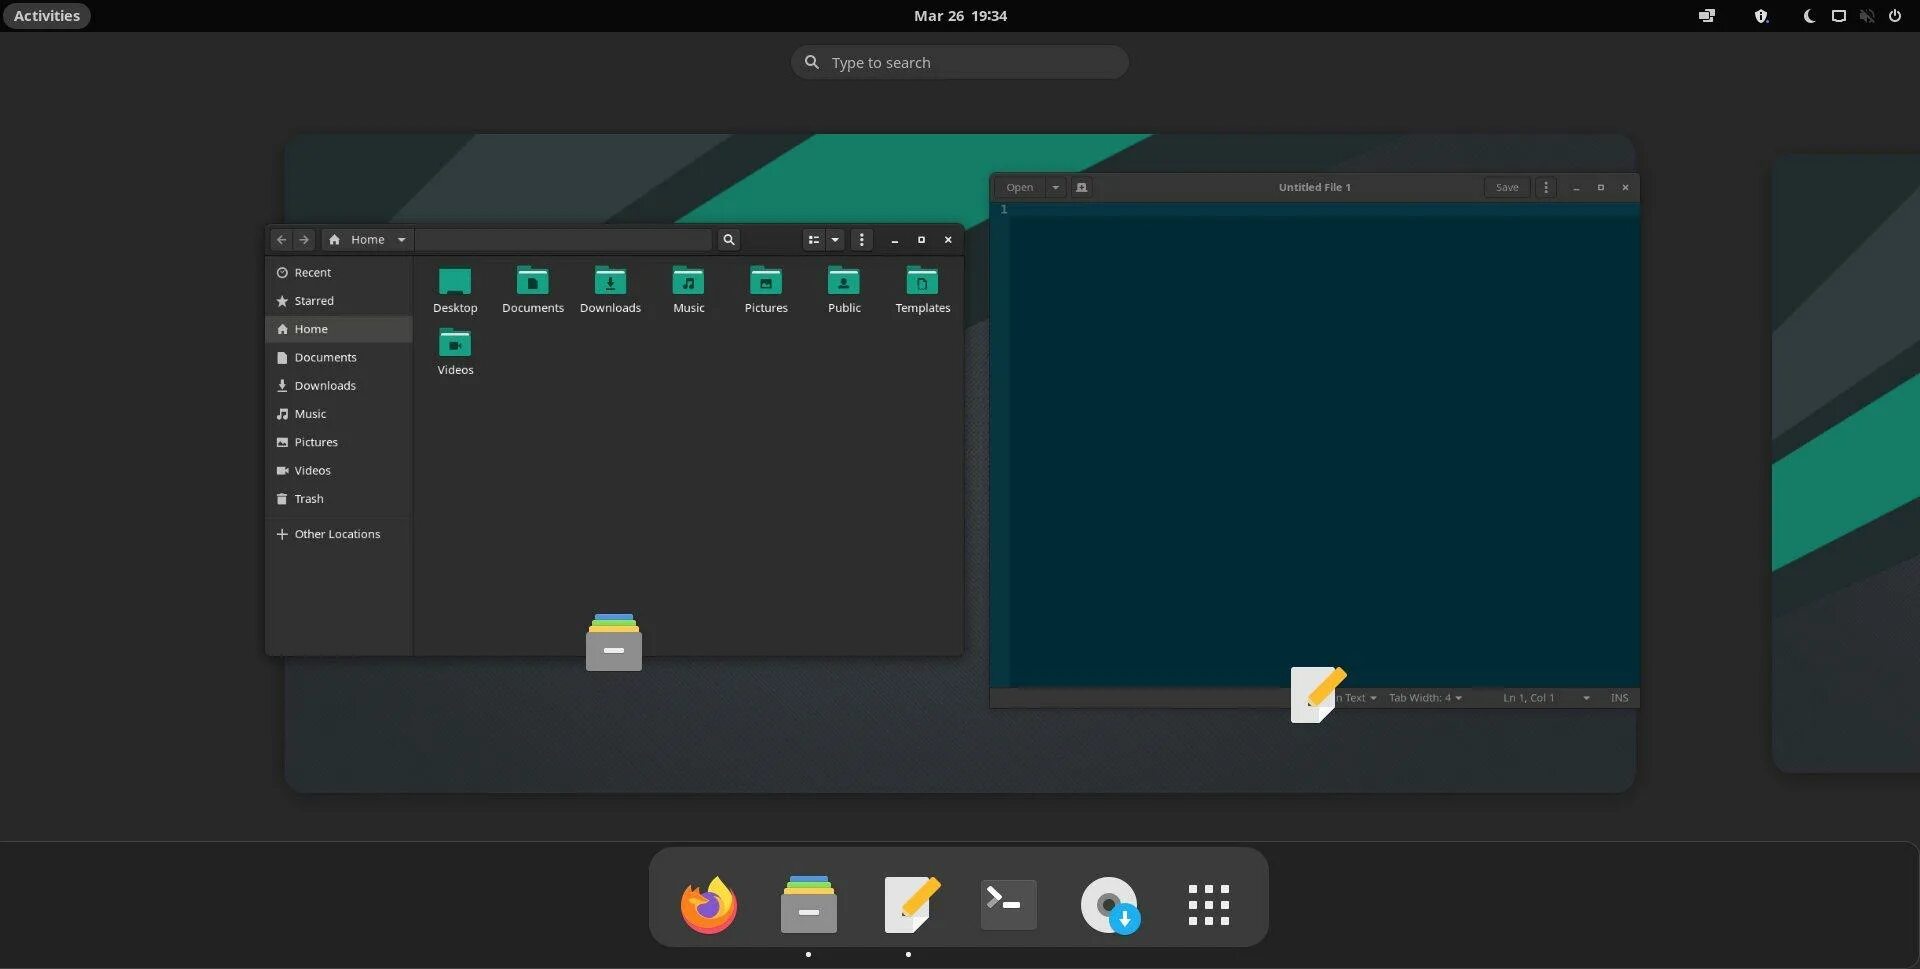Select Starred in Files sidebar

339,301
